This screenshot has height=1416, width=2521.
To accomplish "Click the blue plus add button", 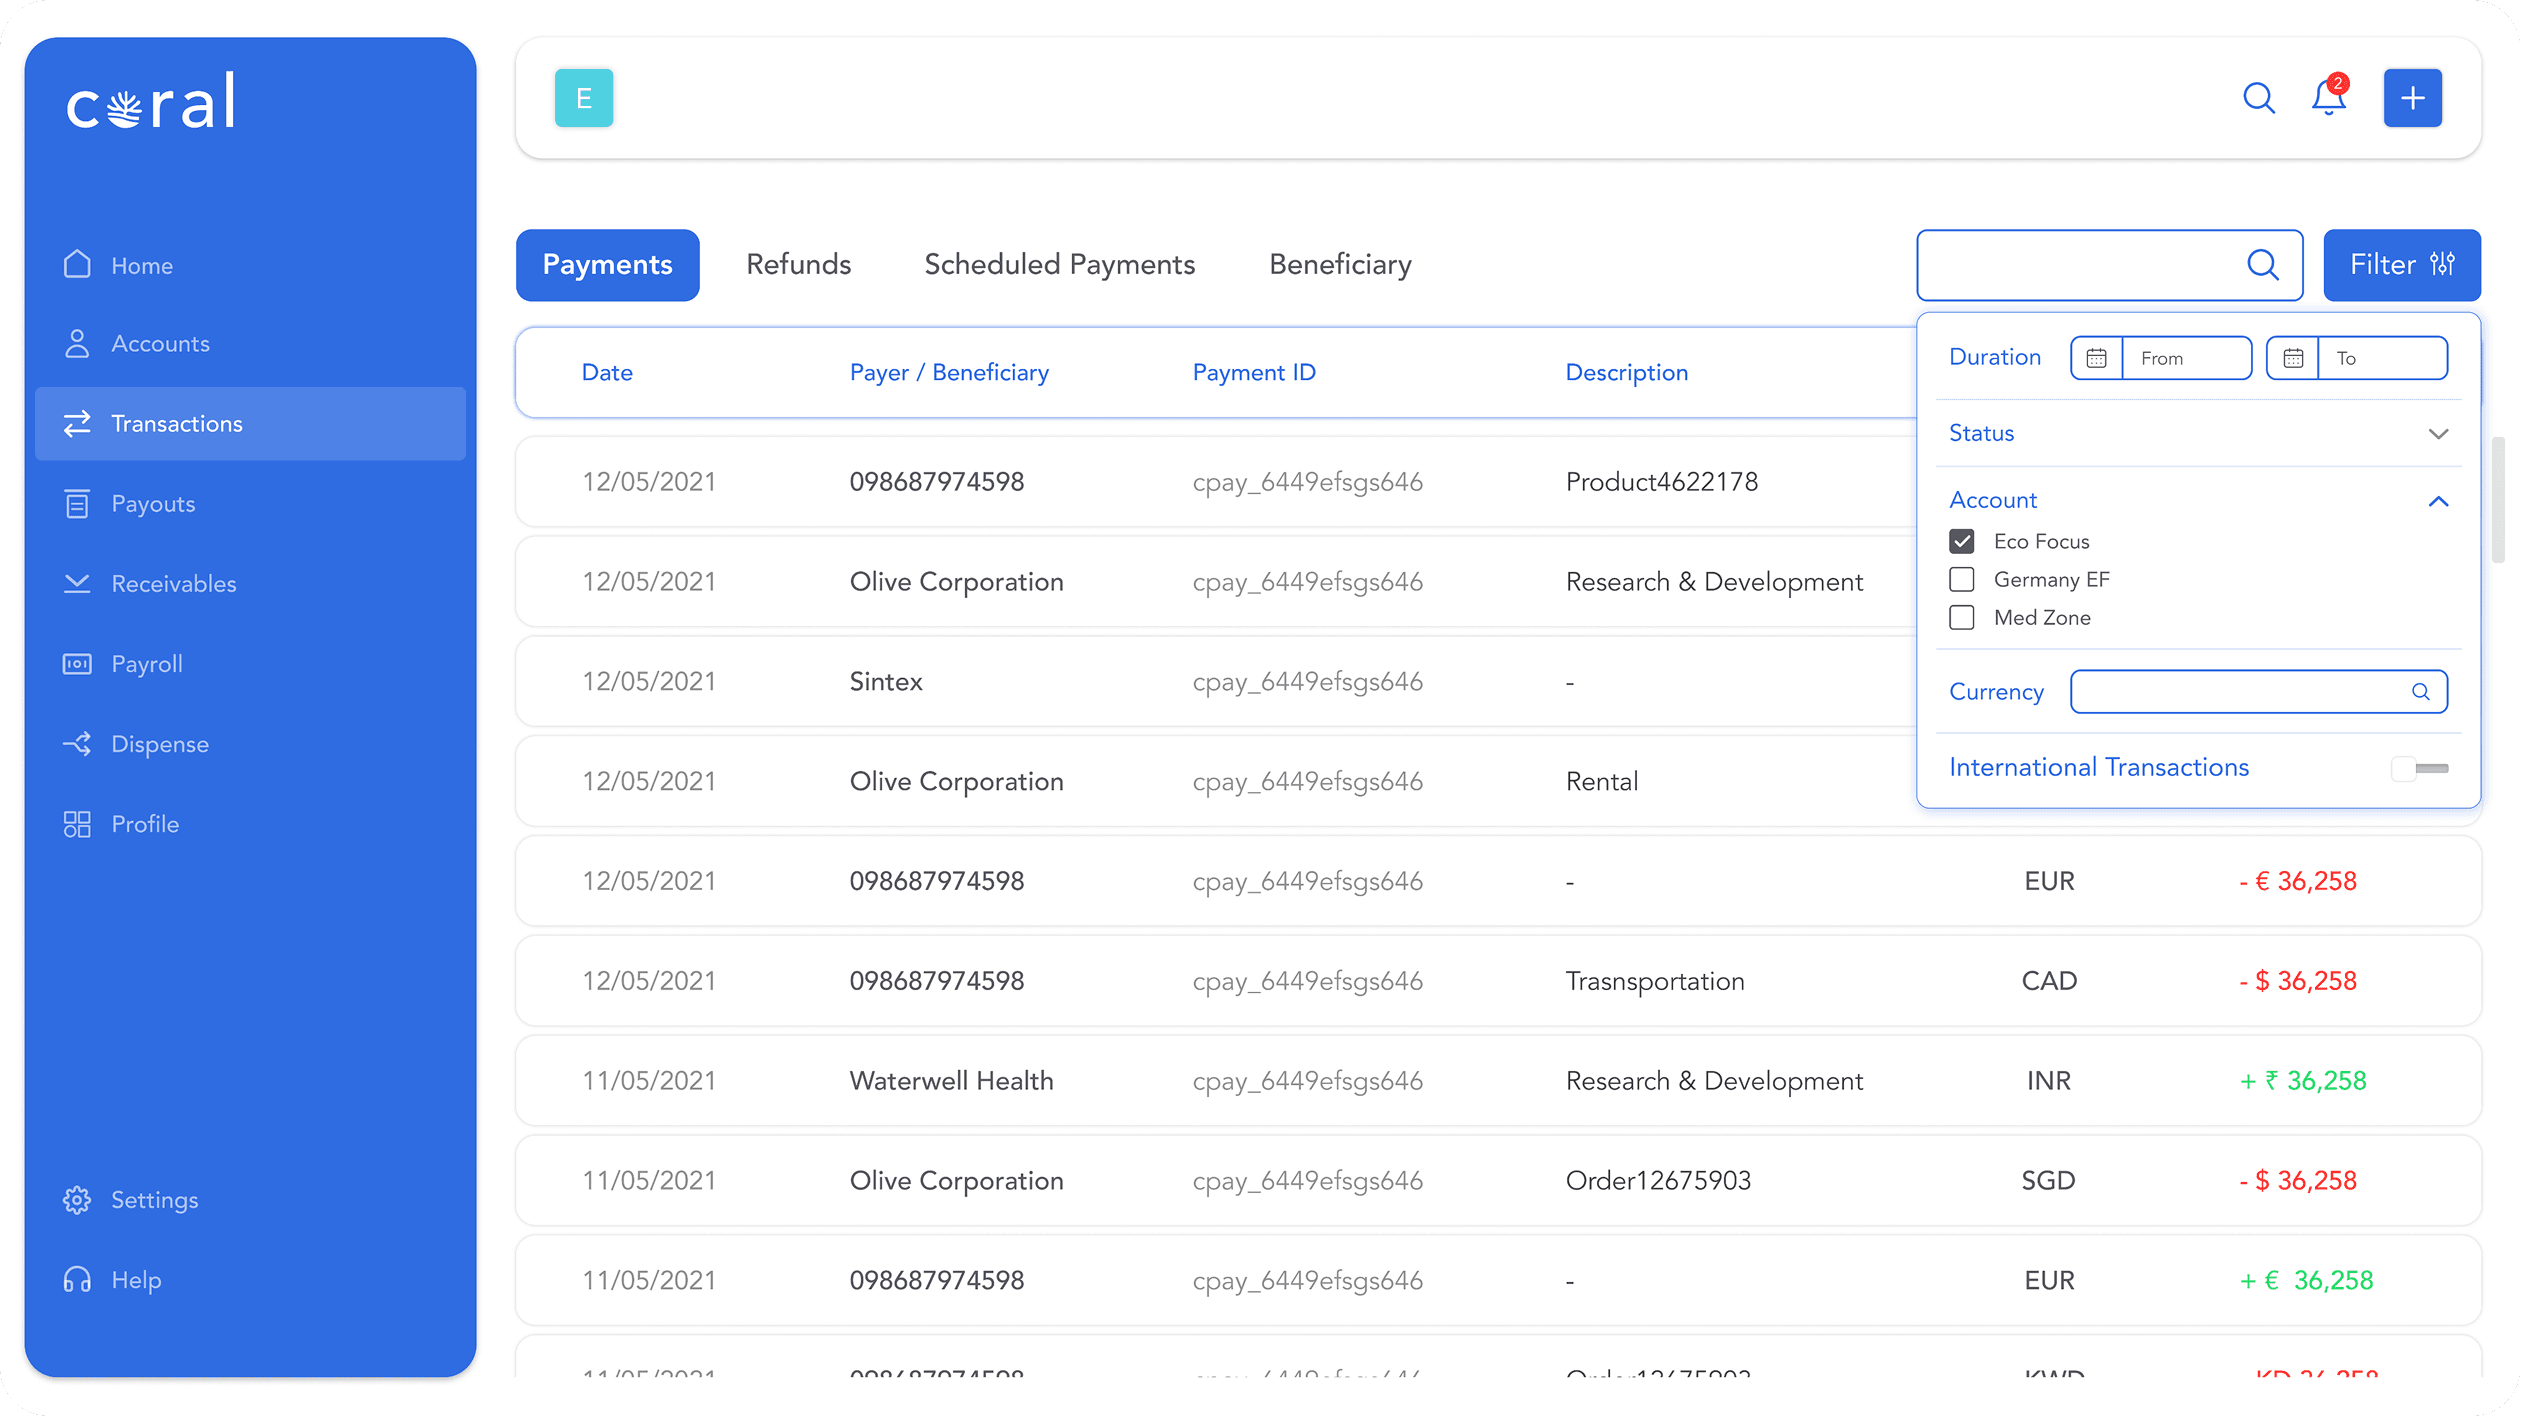I will (2412, 98).
